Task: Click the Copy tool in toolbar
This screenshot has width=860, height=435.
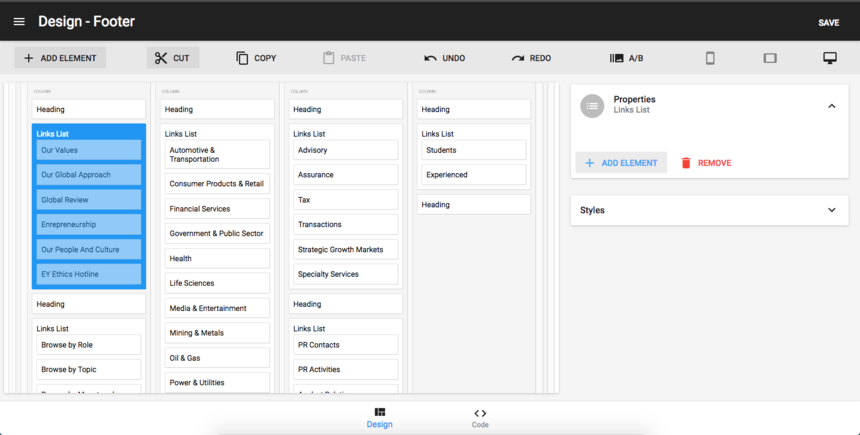Action: [x=256, y=58]
